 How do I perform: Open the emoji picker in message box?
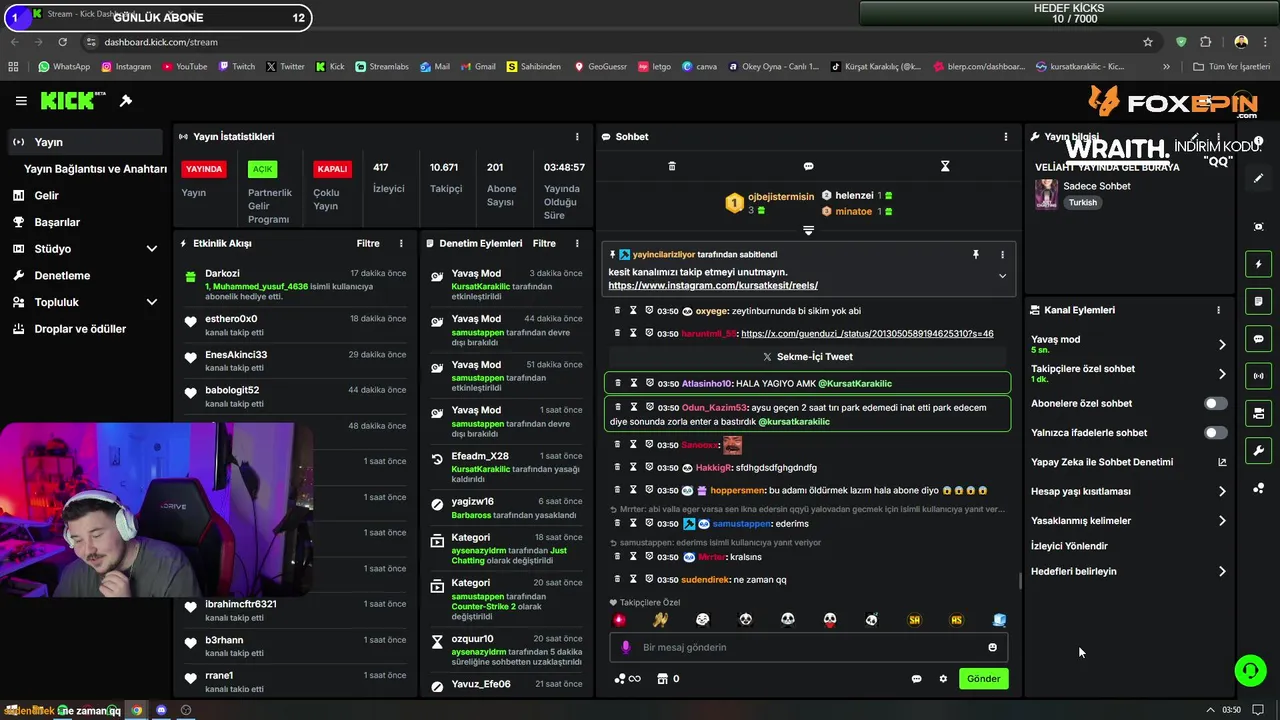(992, 647)
